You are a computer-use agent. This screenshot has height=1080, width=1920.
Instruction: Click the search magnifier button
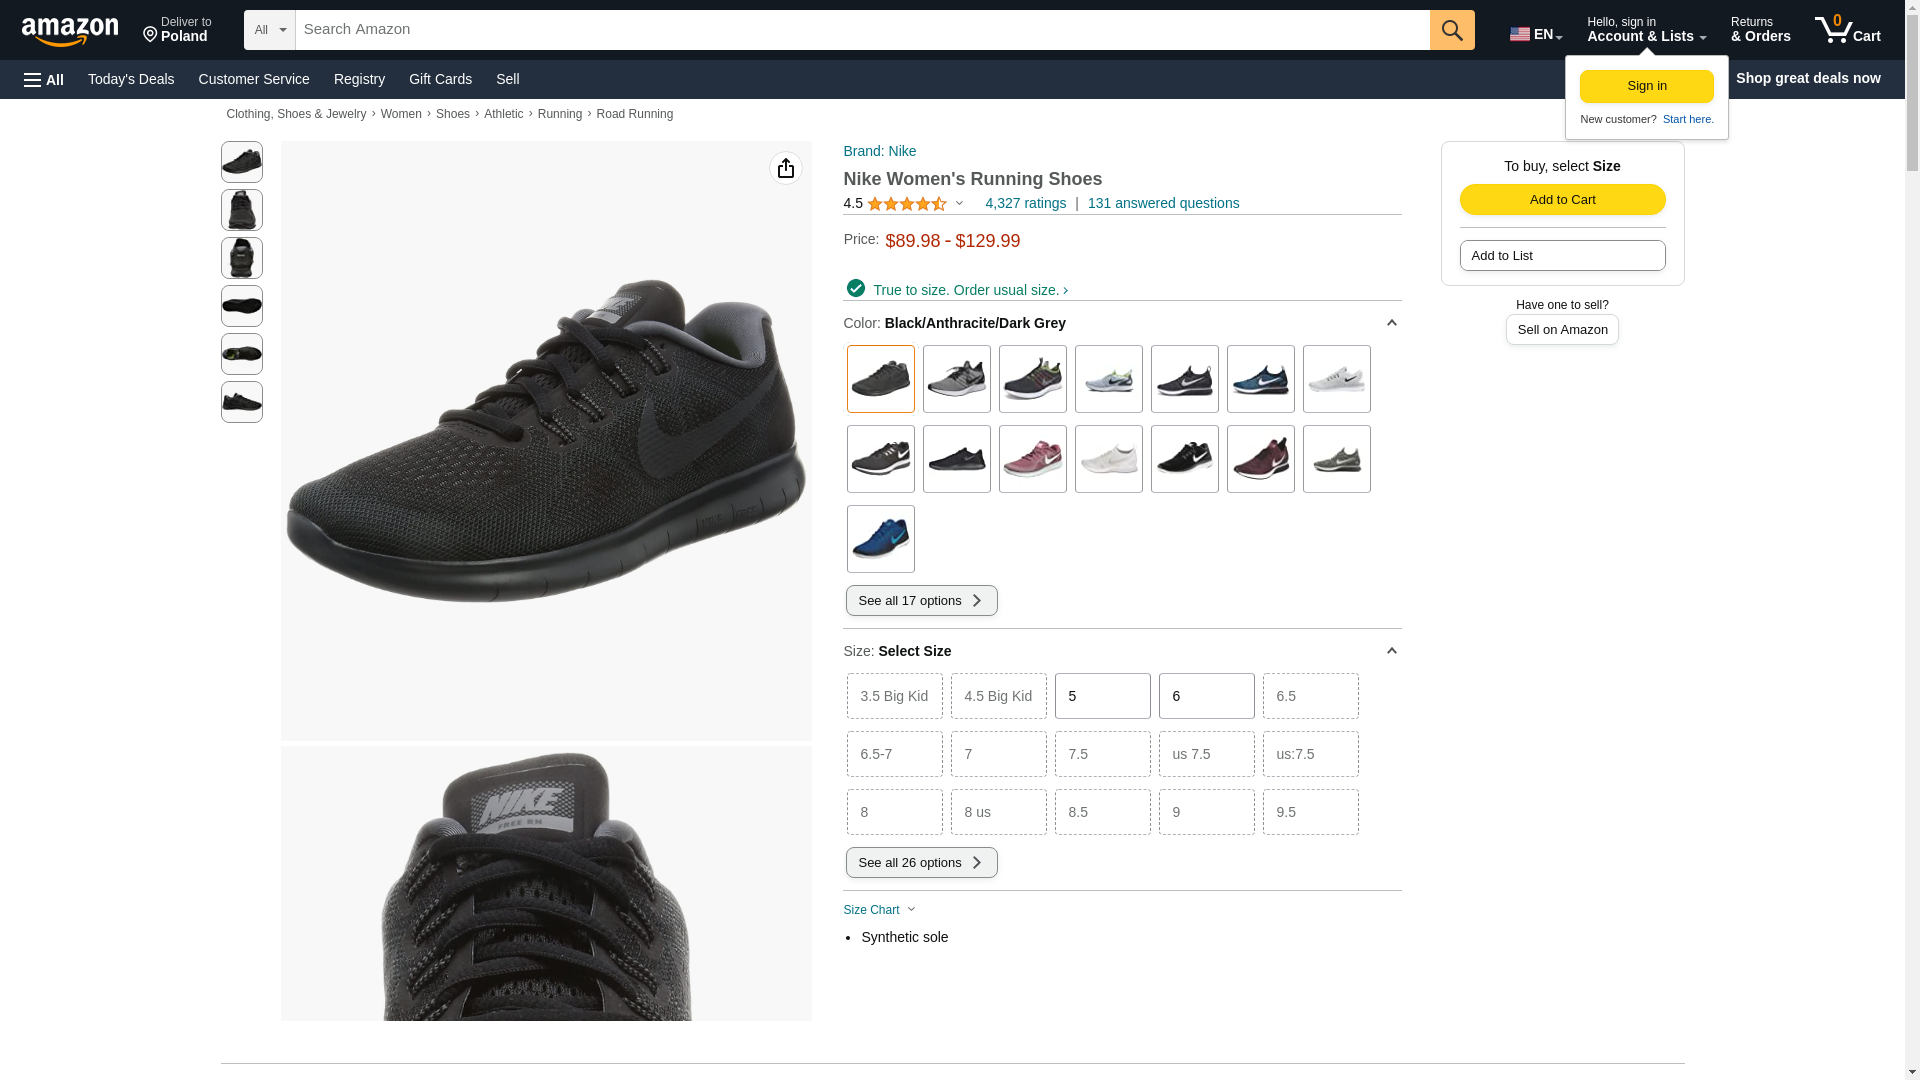[x=1451, y=30]
